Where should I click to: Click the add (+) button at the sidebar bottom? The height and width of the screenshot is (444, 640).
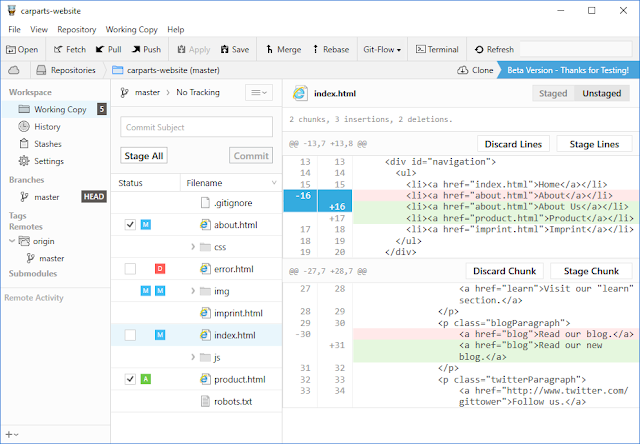coord(11,435)
